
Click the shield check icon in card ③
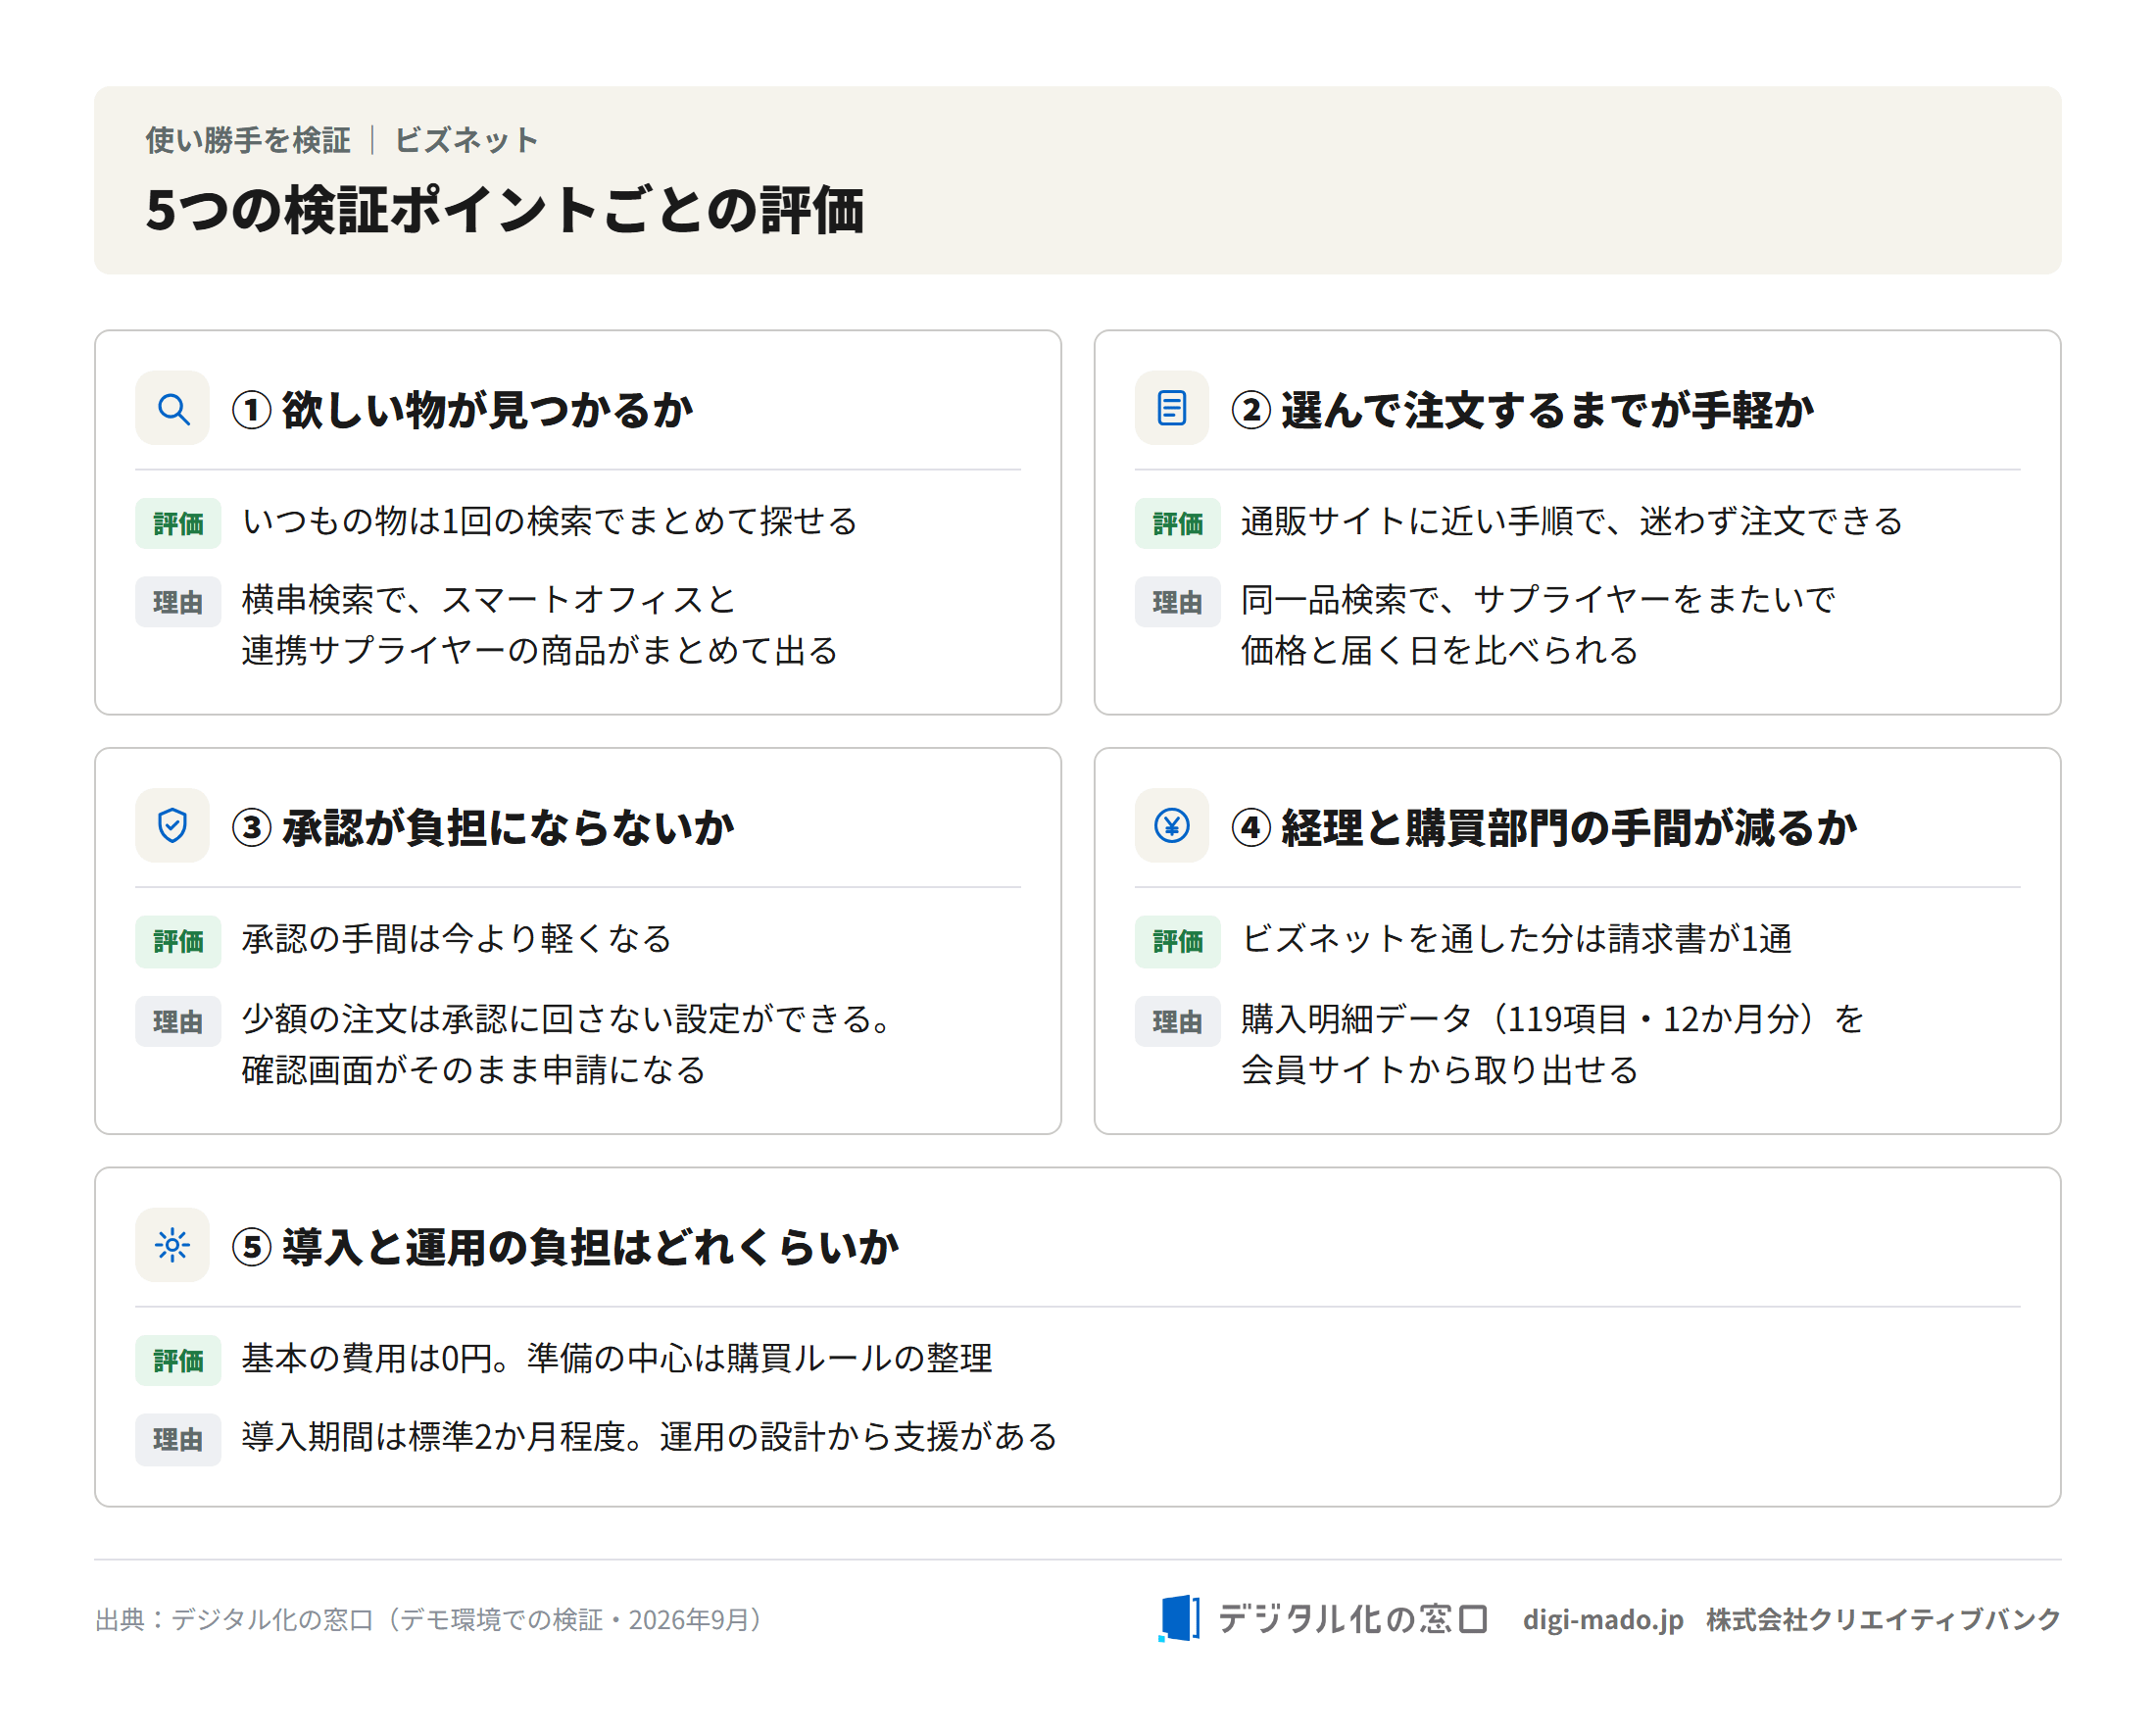172,825
